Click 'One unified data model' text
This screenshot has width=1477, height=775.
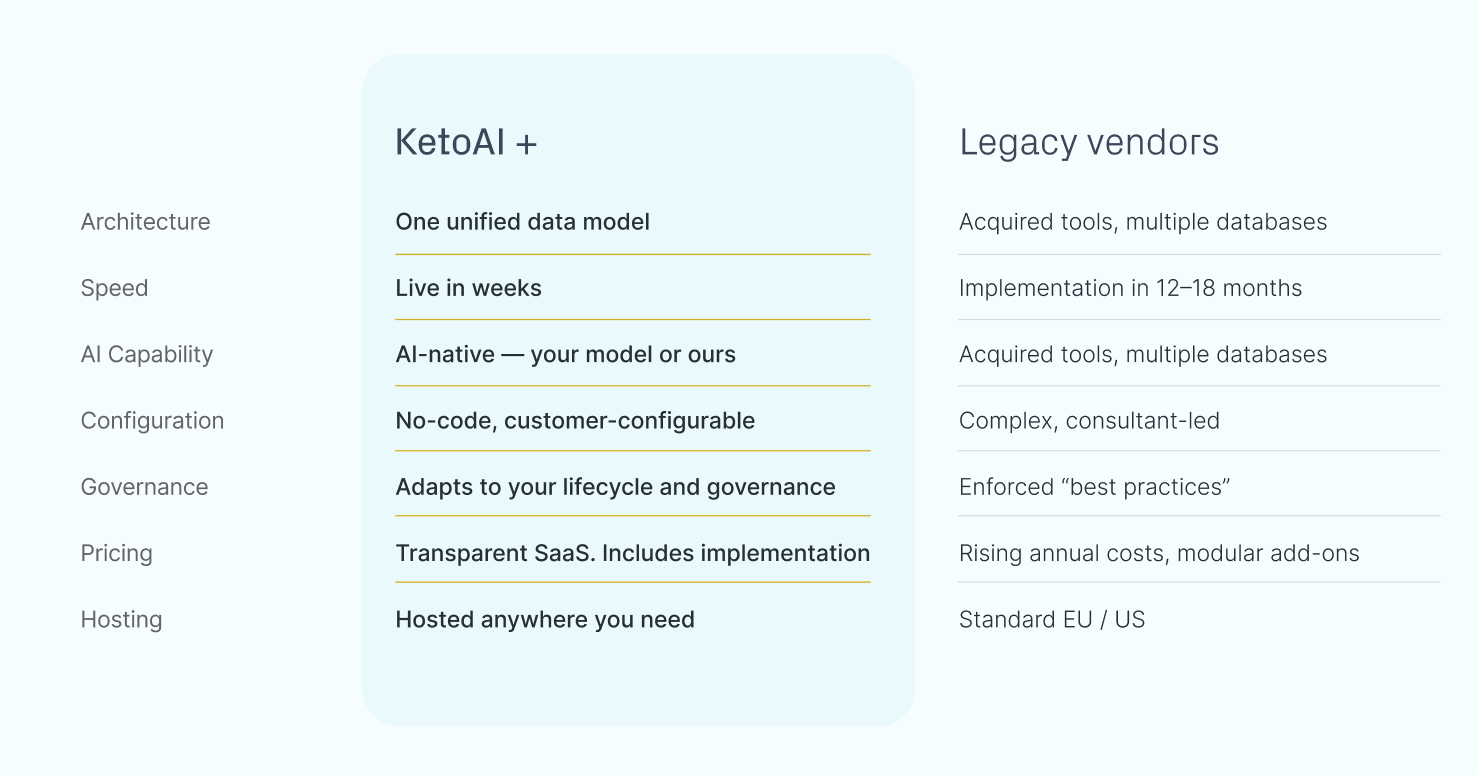[523, 222]
